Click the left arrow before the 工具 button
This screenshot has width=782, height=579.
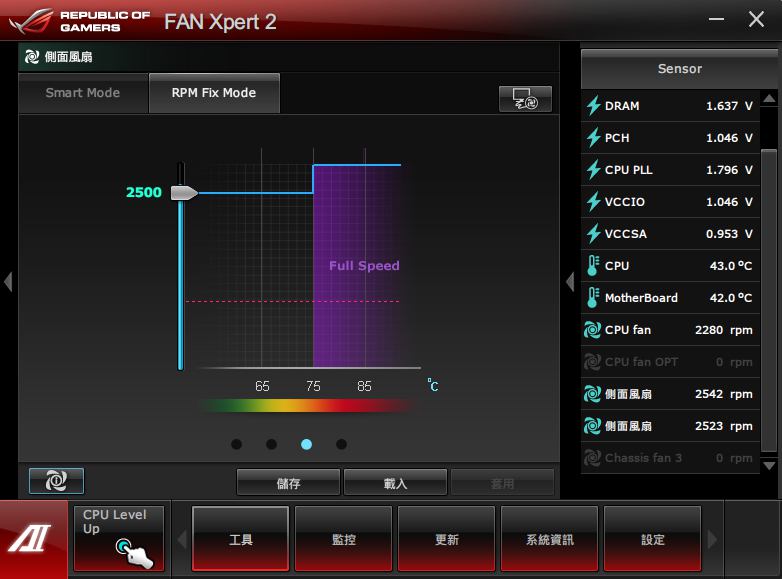tap(182, 539)
